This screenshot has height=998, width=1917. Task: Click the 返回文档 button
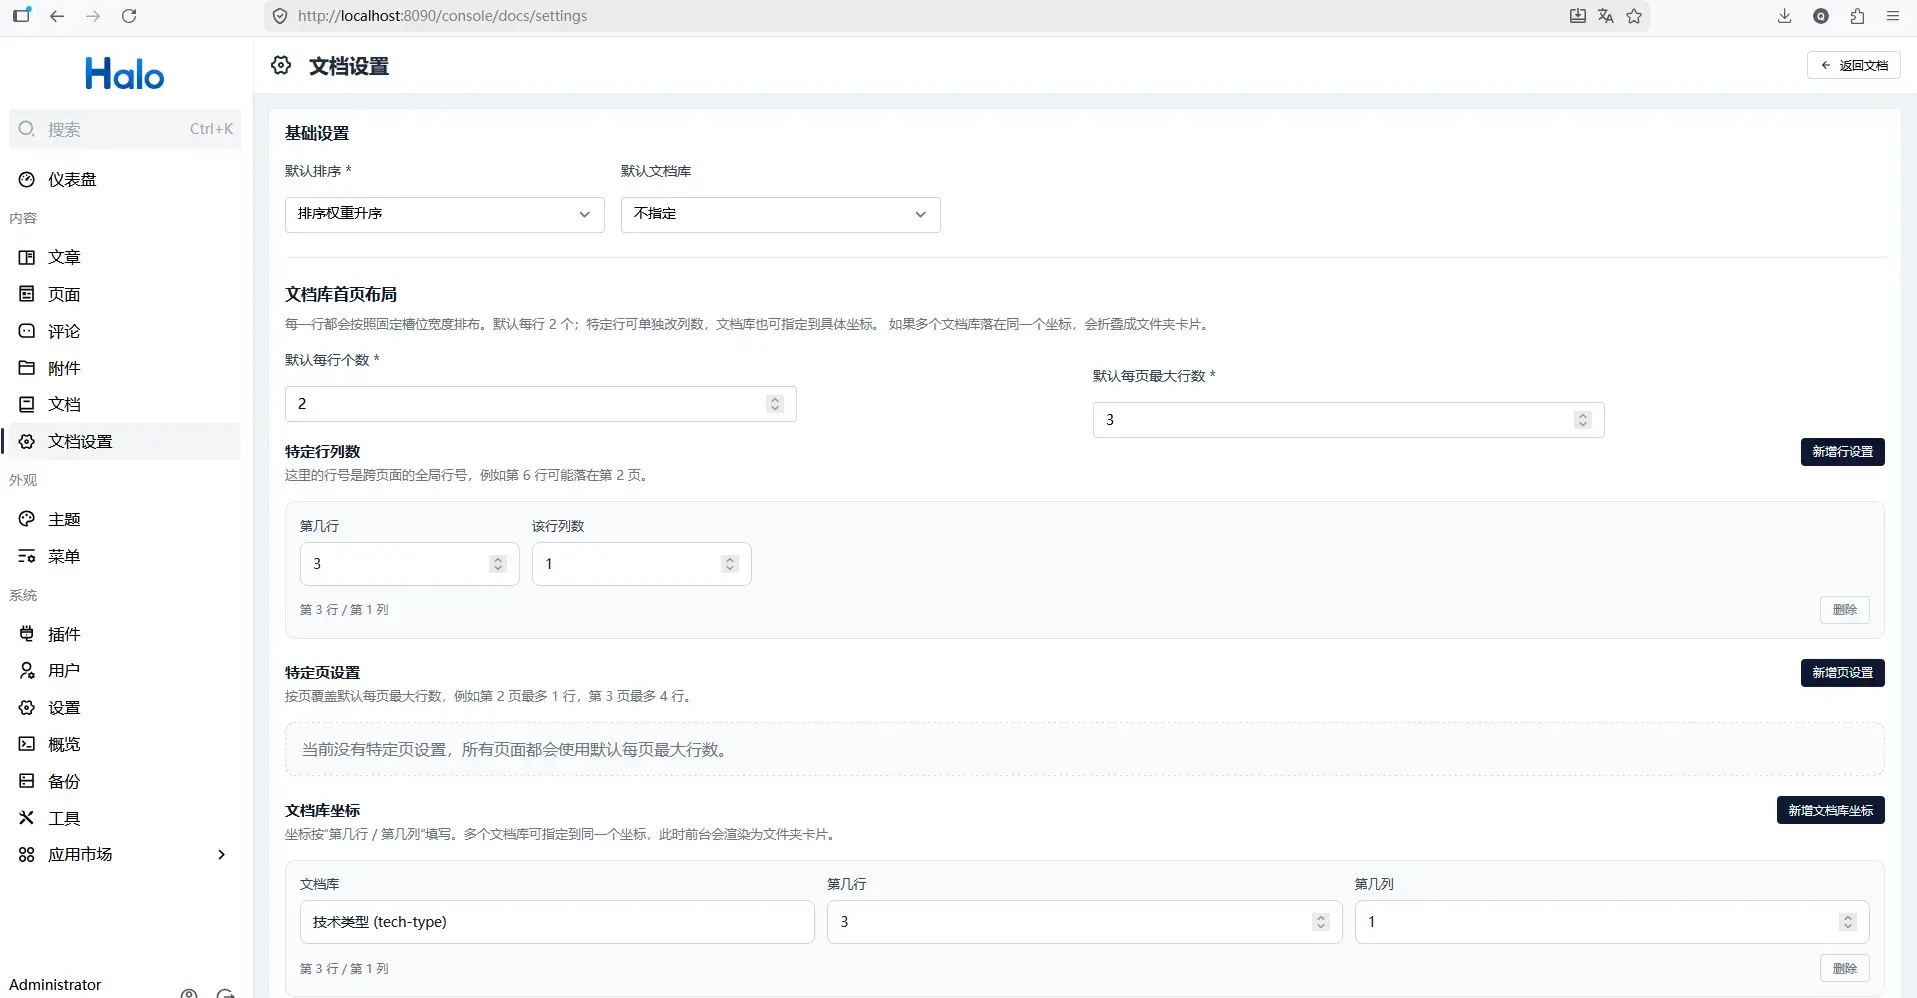click(x=1854, y=65)
